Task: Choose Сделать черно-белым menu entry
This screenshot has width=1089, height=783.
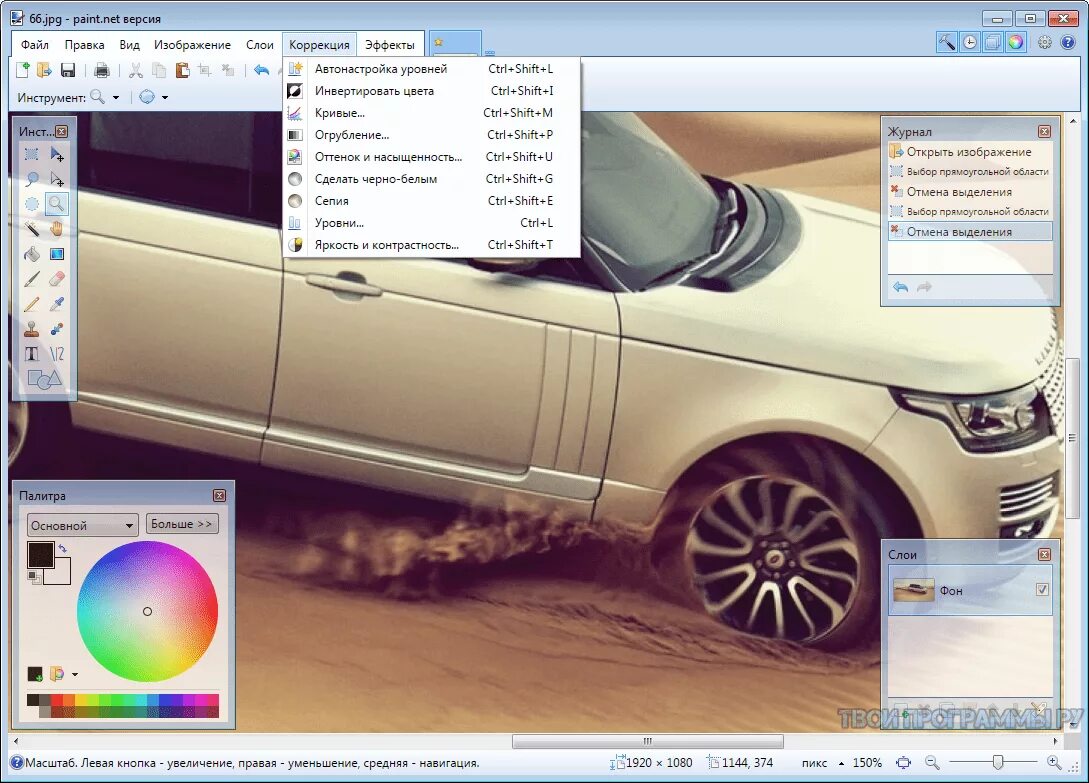Action: coord(431,179)
